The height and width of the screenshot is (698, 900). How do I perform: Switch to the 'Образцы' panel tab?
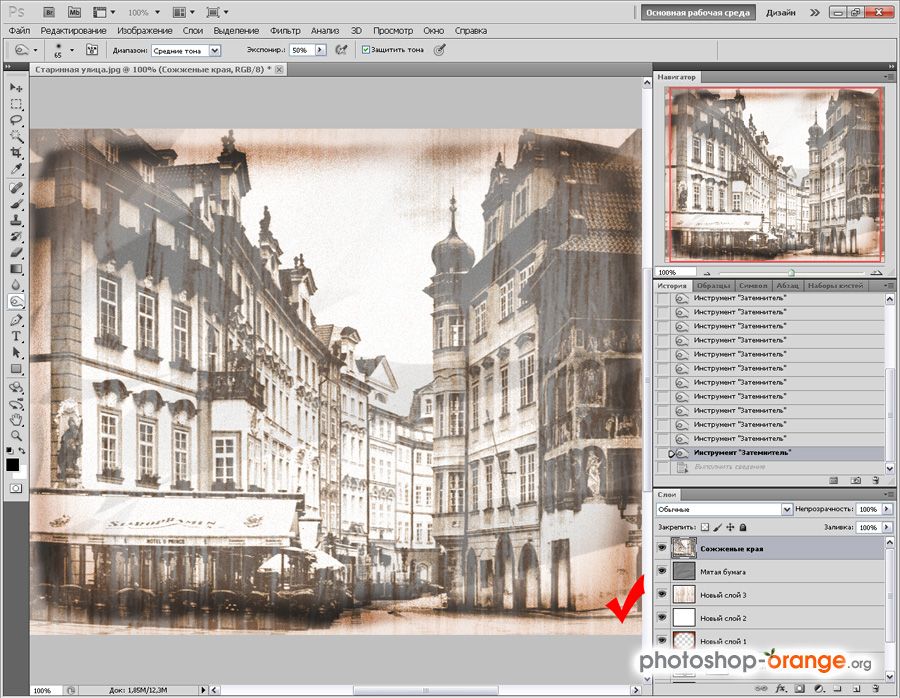coord(713,286)
